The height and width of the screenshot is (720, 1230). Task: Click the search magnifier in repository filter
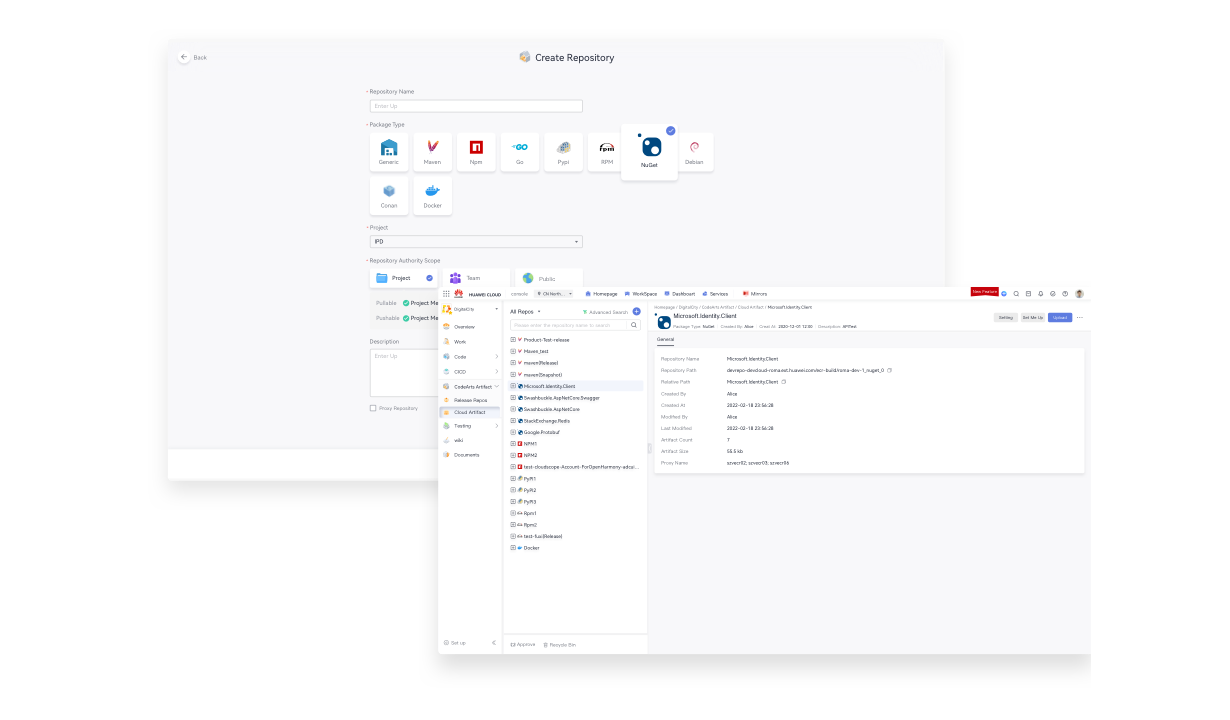pos(634,325)
